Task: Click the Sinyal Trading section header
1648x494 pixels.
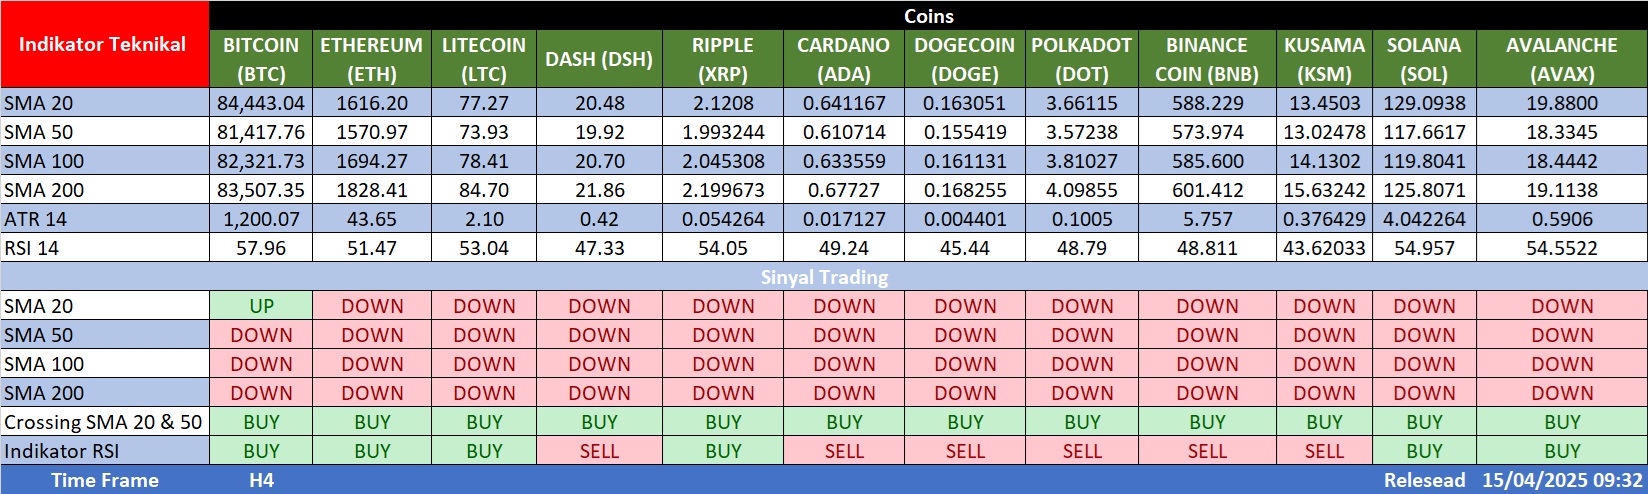Action: tap(824, 277)
